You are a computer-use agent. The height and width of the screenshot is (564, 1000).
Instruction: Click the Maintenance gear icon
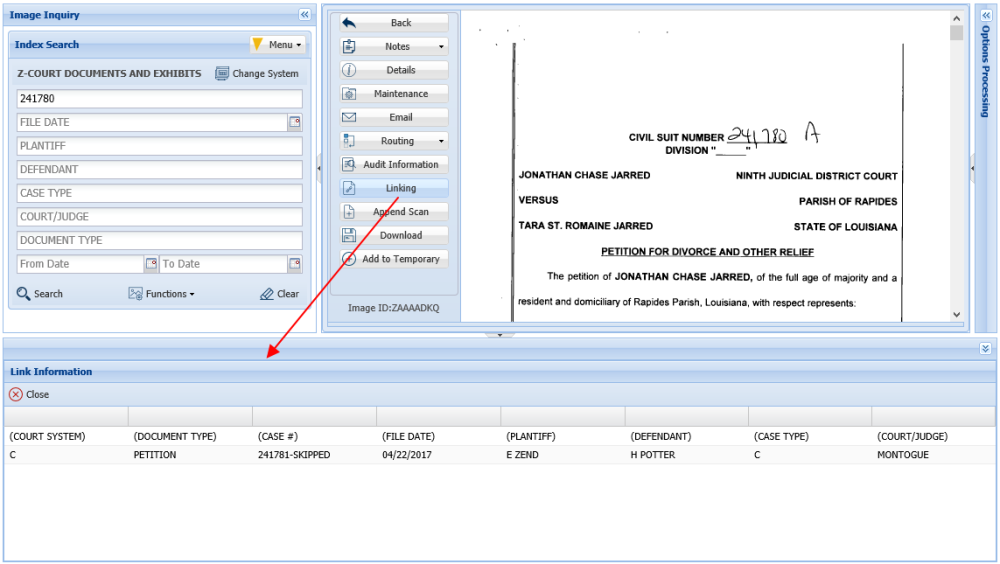[x=349, y=94]
